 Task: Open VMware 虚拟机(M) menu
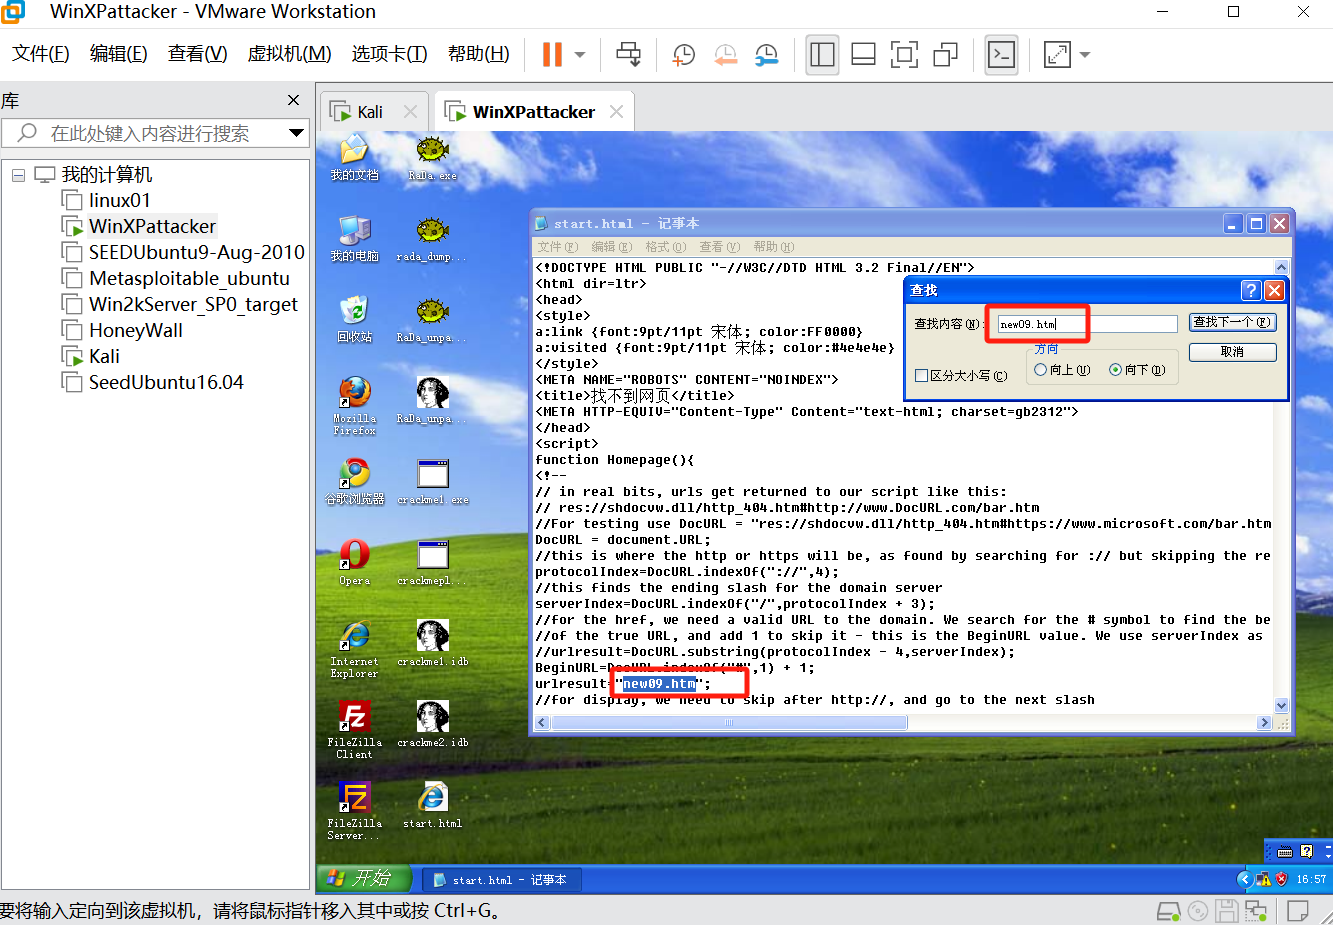(289, 54)
